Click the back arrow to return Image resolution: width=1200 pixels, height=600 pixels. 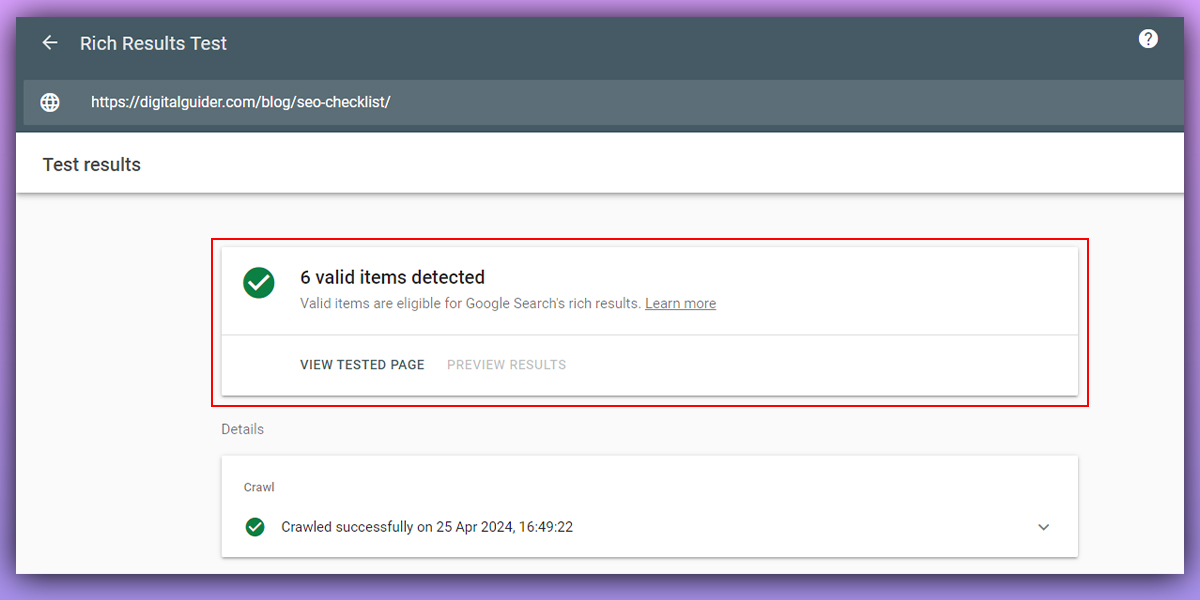point(49,42)
